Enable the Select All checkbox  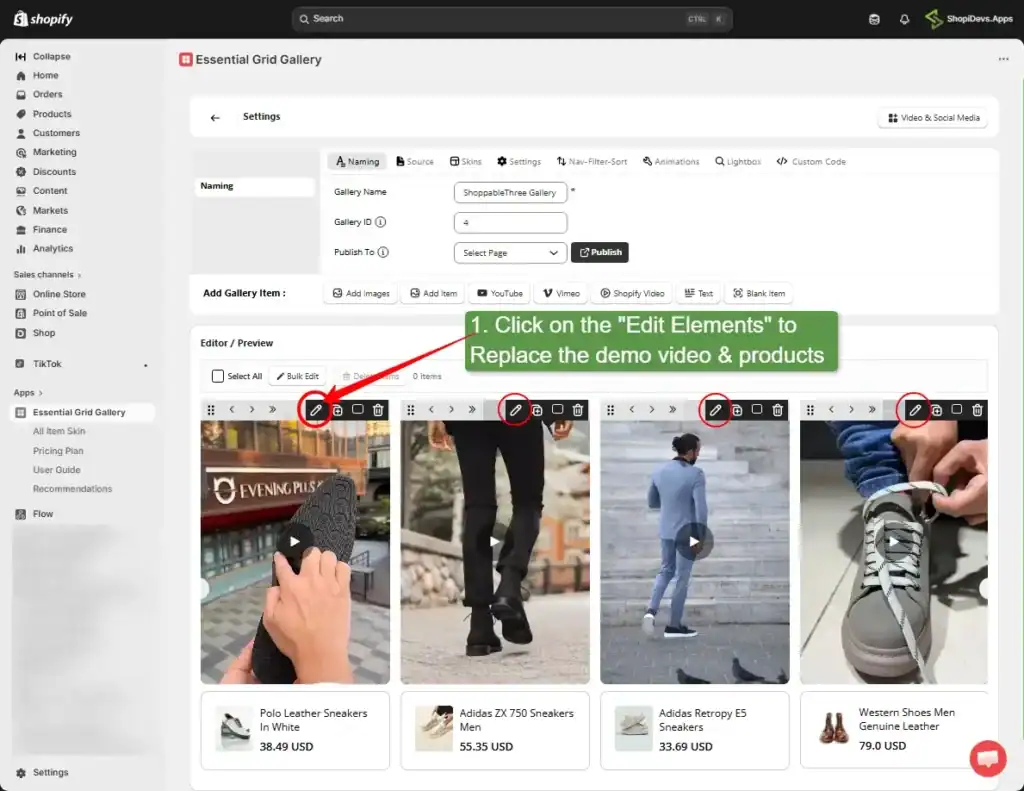217,376
